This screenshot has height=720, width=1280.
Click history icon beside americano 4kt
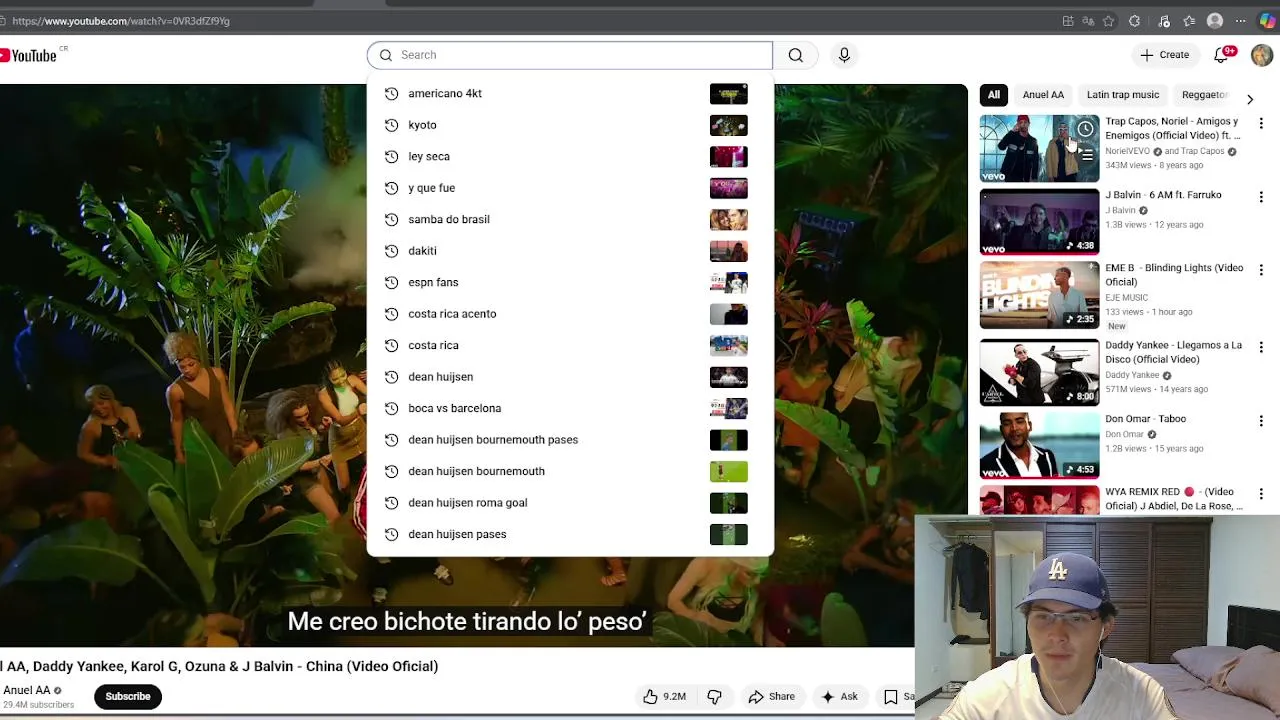[x=391, y=93]
